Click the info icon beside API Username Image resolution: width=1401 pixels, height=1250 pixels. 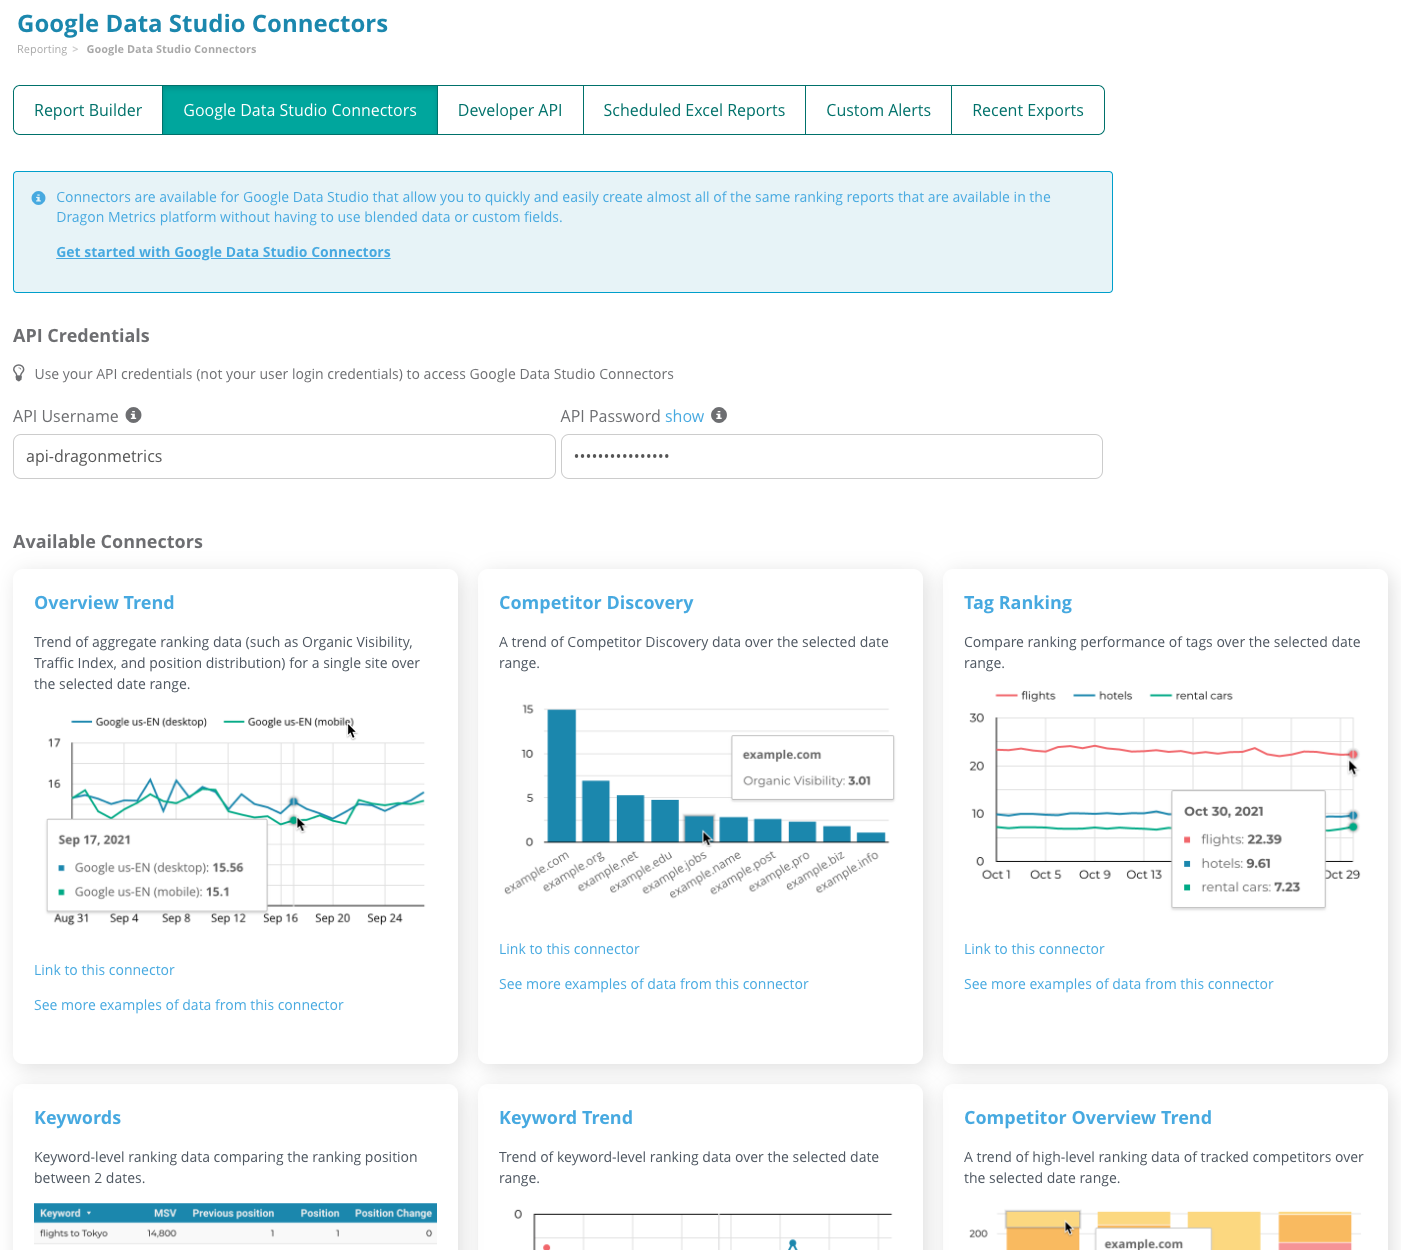pos(133,415)
